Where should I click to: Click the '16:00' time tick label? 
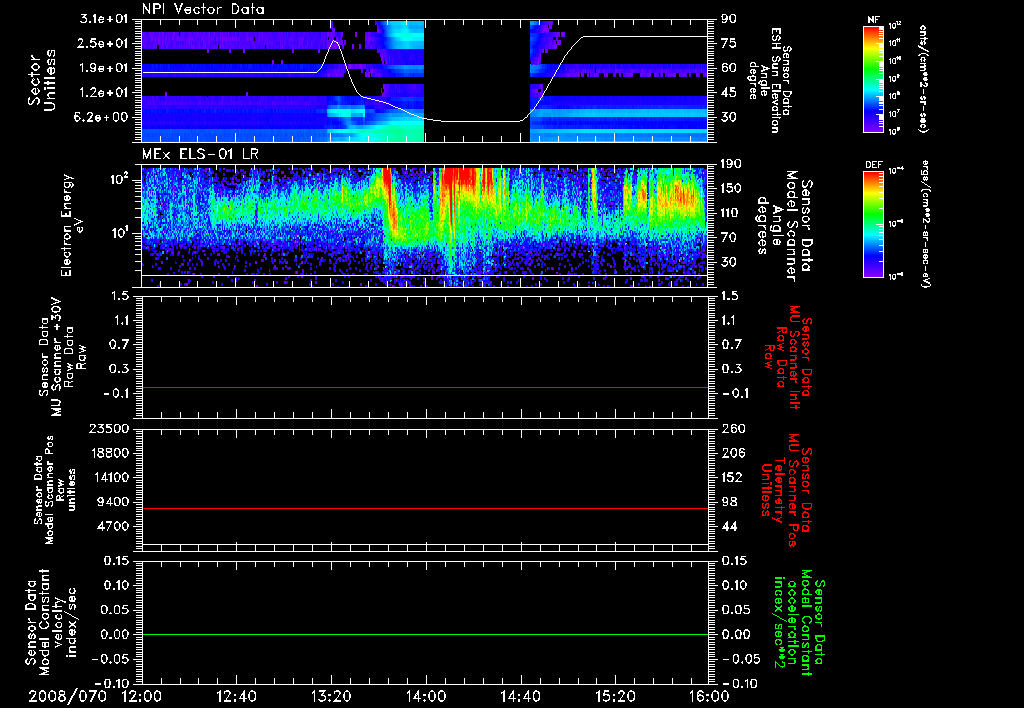(x=709, y=697)
